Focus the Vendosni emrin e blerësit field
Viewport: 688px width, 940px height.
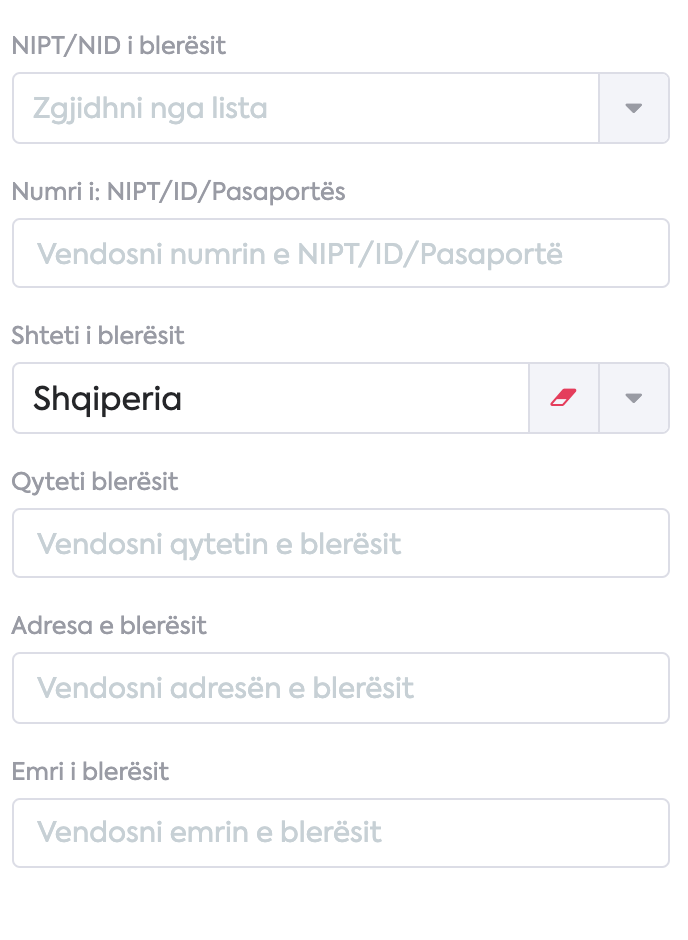(x=340, y=833)
